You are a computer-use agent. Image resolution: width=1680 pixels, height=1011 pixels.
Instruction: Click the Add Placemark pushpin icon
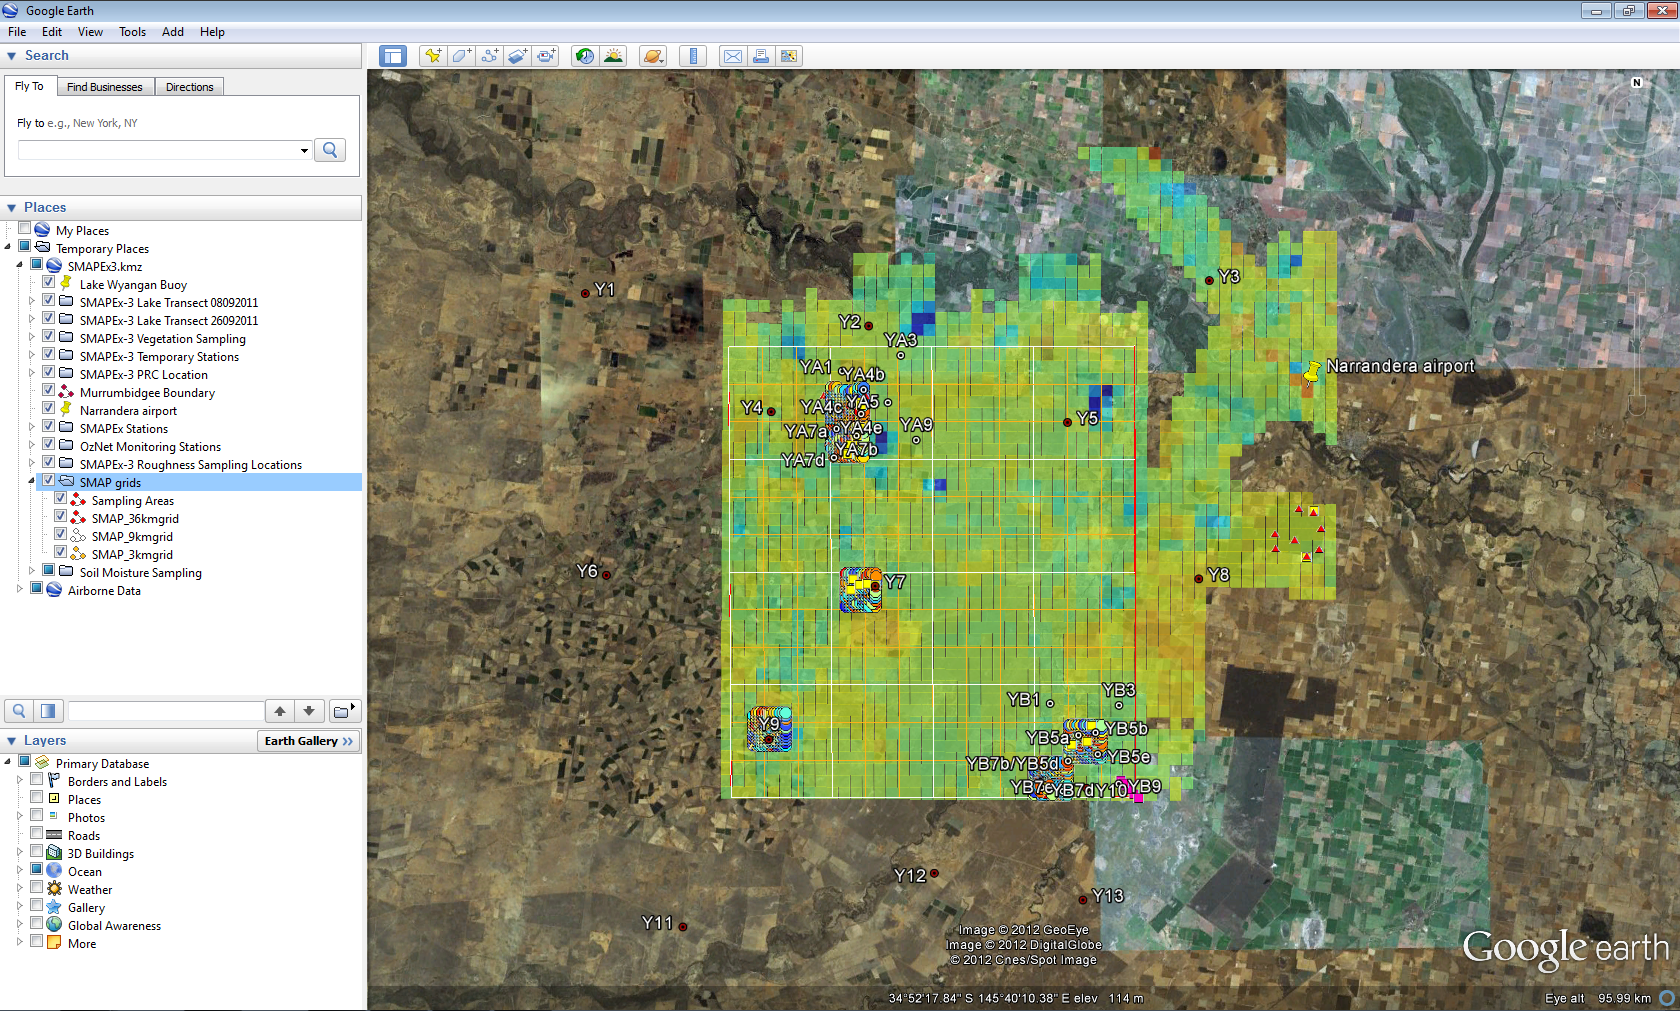[432, 56]
